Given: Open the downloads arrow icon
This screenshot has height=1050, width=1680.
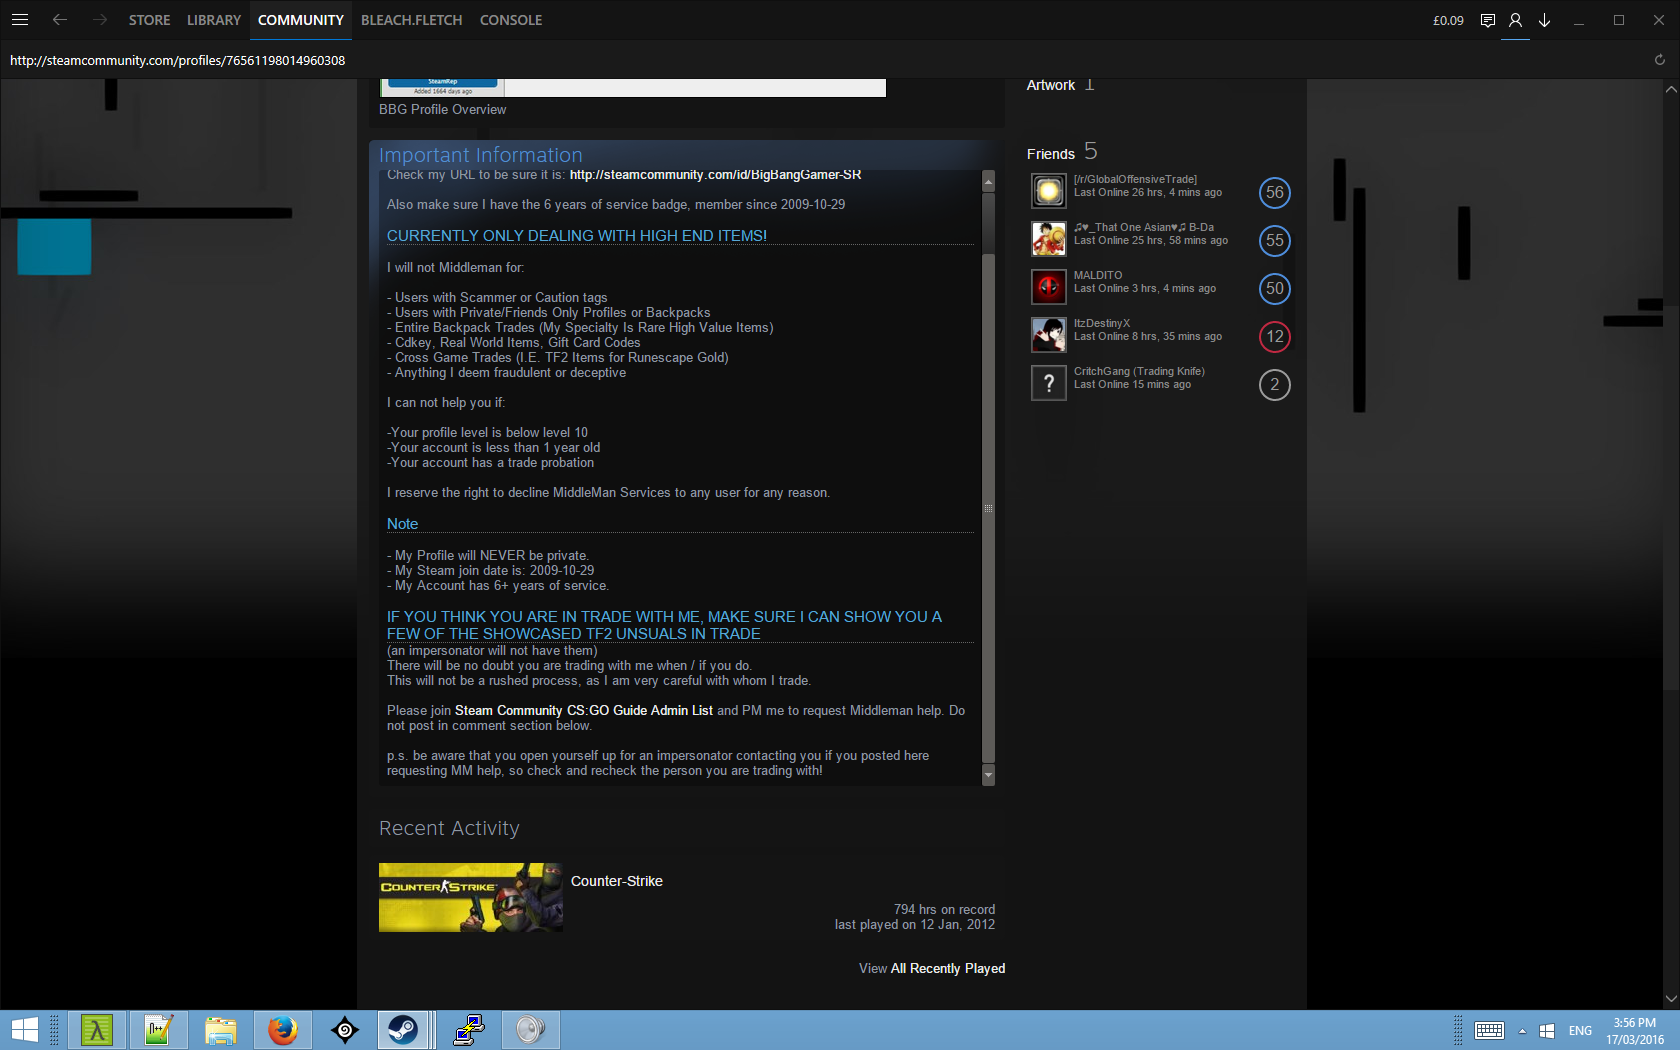Looking at the screenshot, I should click(x=1544, y=20).
